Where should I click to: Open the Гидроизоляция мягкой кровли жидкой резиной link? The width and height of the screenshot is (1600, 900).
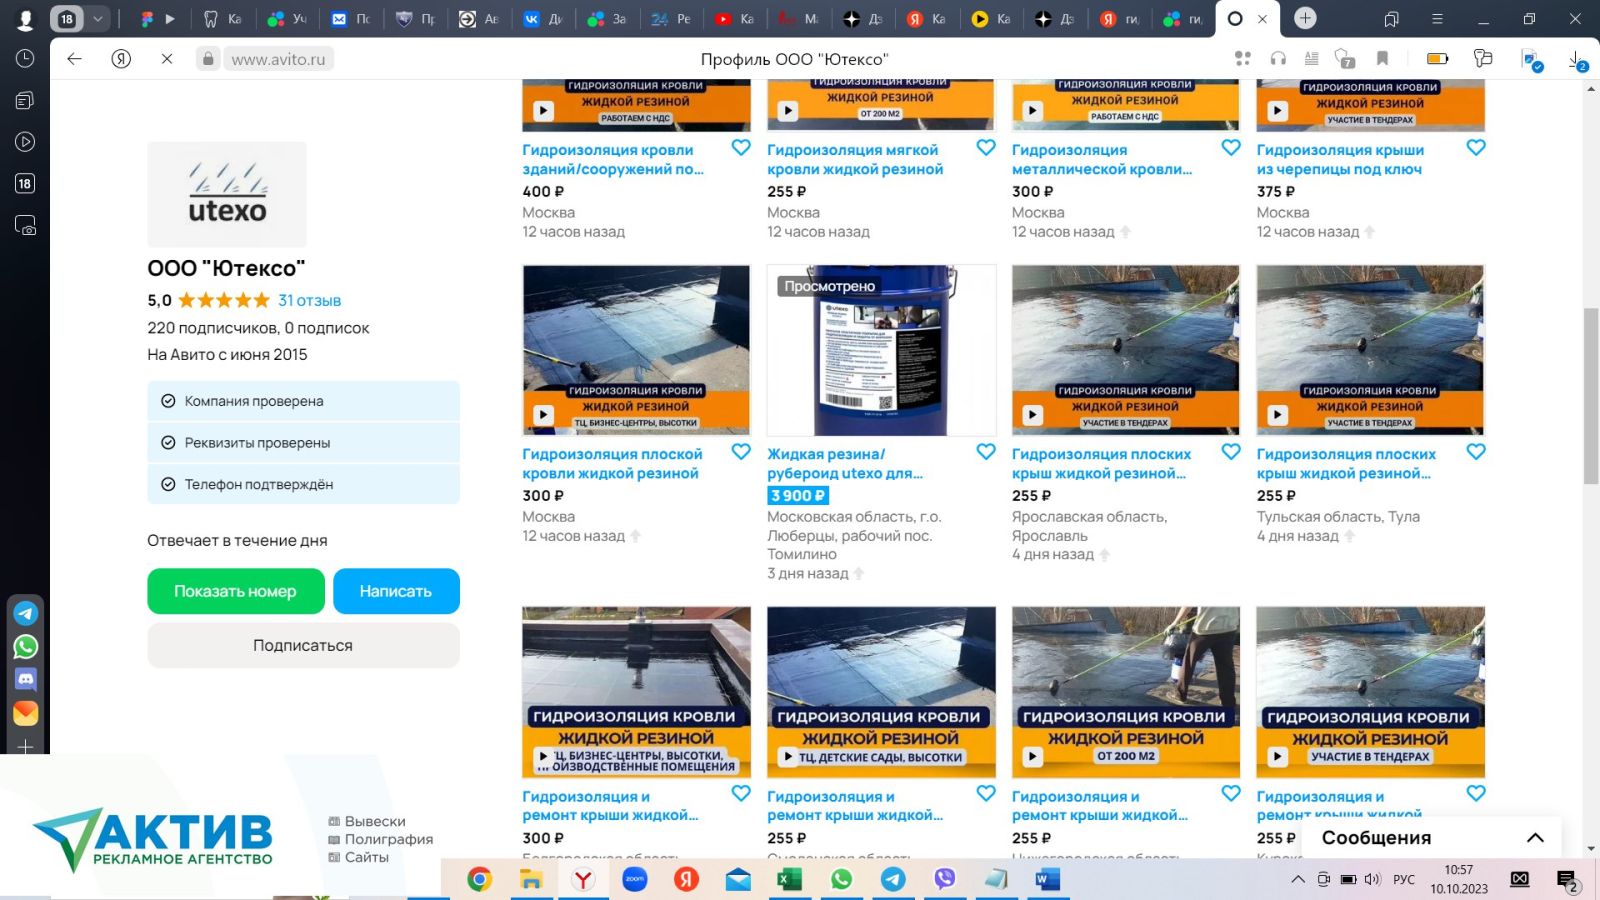click(855, 160)
